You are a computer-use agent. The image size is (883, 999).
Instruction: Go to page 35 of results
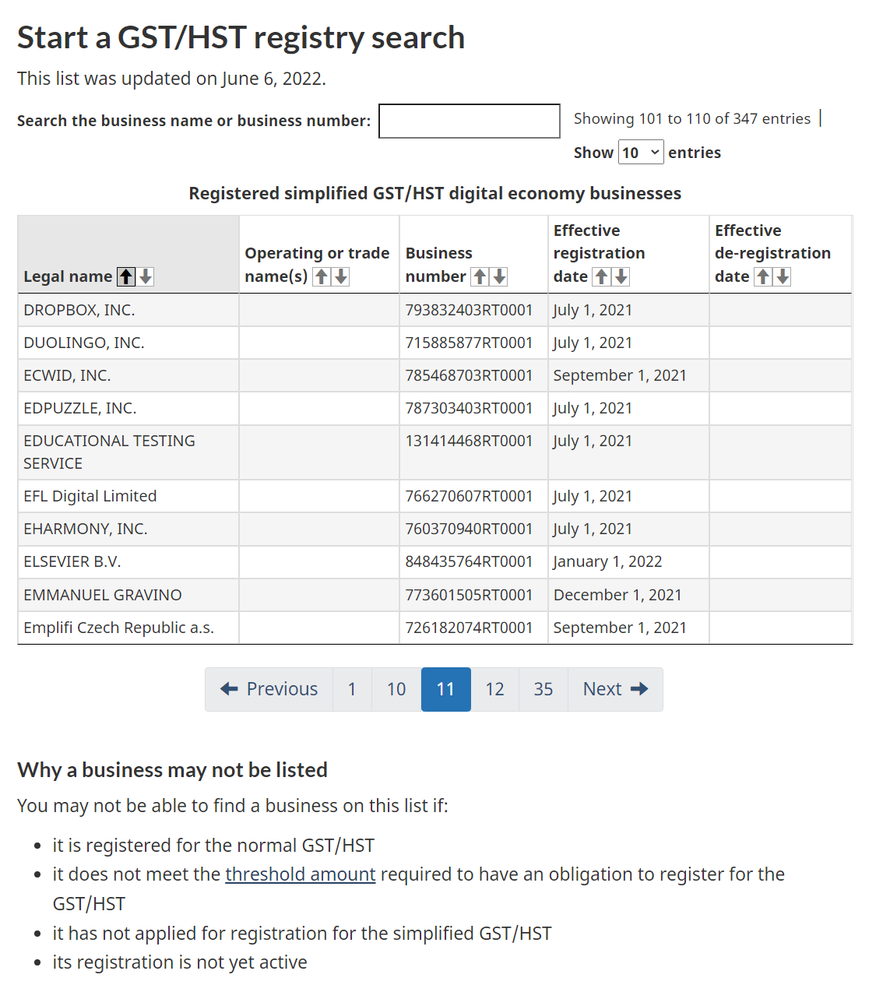click(x=543, y=689)
